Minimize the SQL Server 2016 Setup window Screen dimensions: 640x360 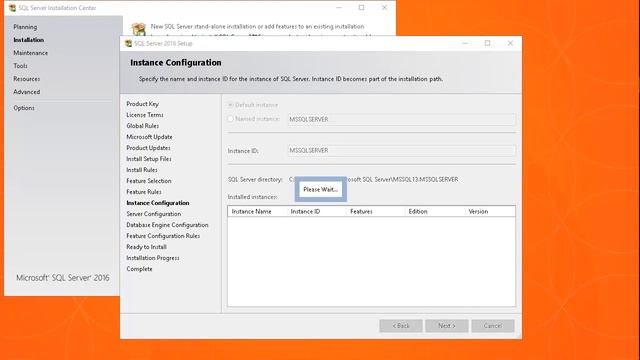click(x=465, y=43)
